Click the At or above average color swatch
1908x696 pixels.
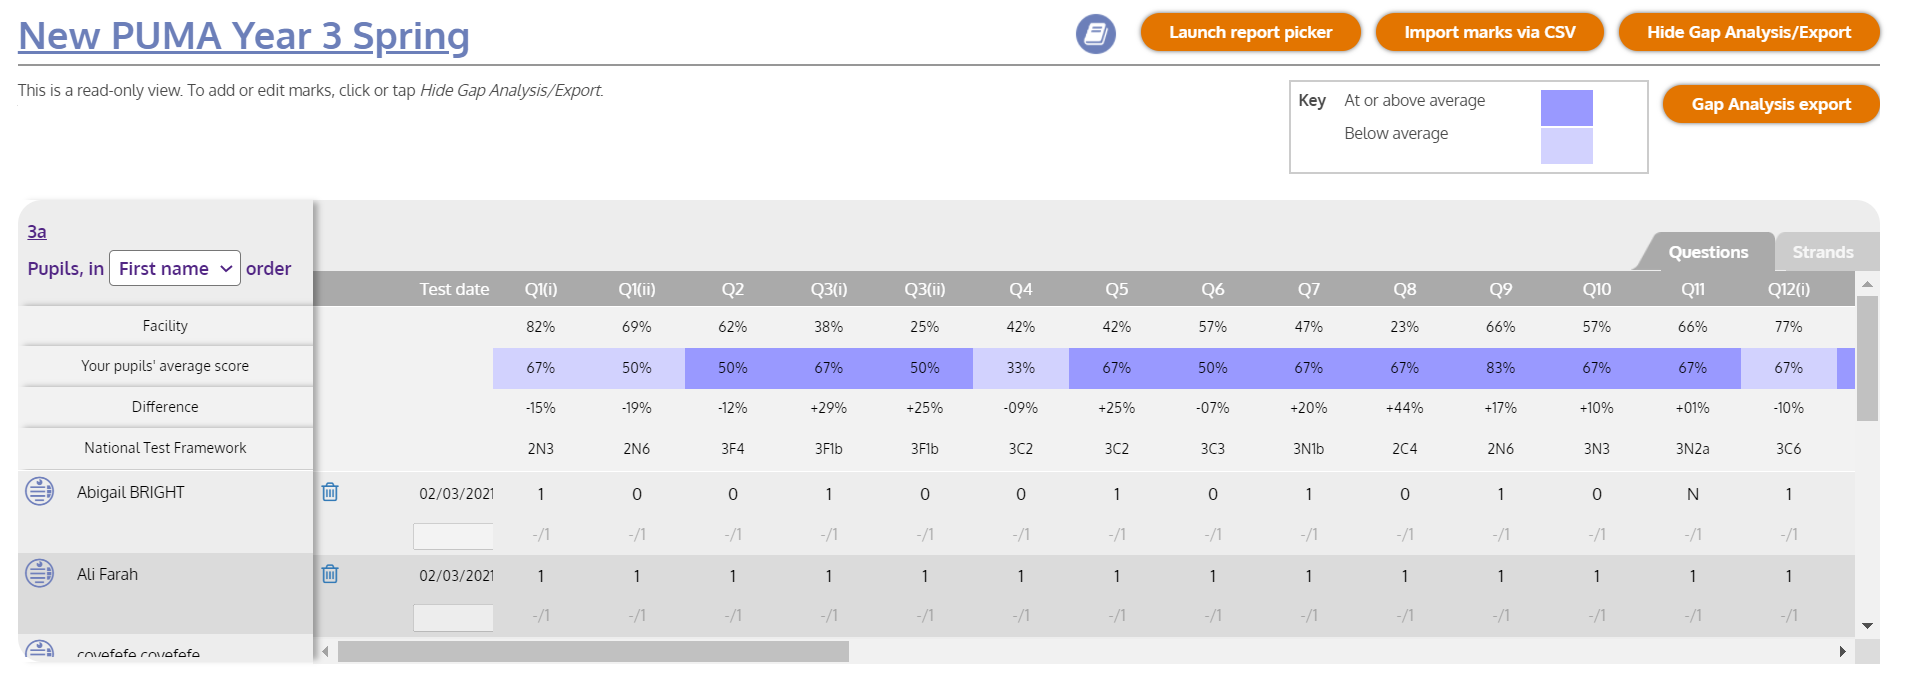tap(1566, 107)
